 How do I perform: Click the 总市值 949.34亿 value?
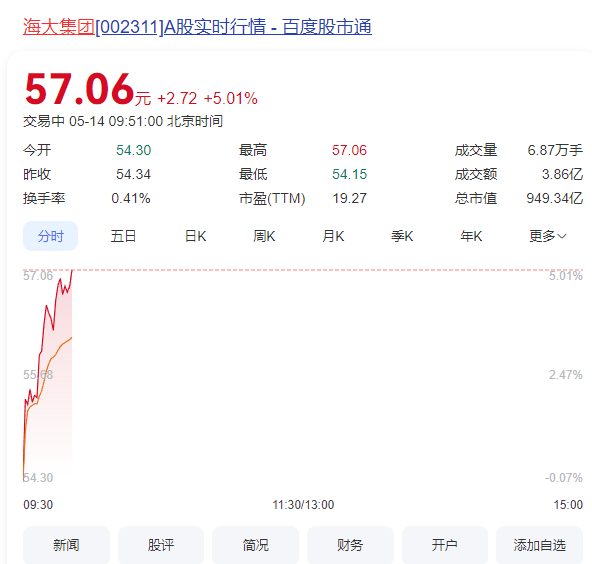click(x=555, y=198)
